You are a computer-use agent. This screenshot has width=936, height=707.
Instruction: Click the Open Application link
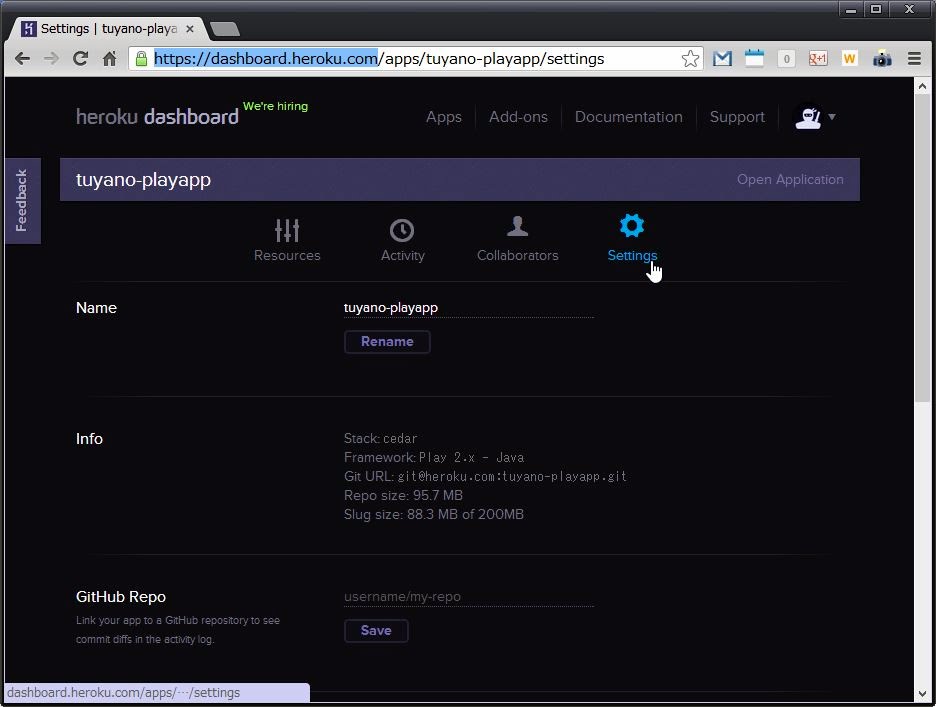coord(790,180)
